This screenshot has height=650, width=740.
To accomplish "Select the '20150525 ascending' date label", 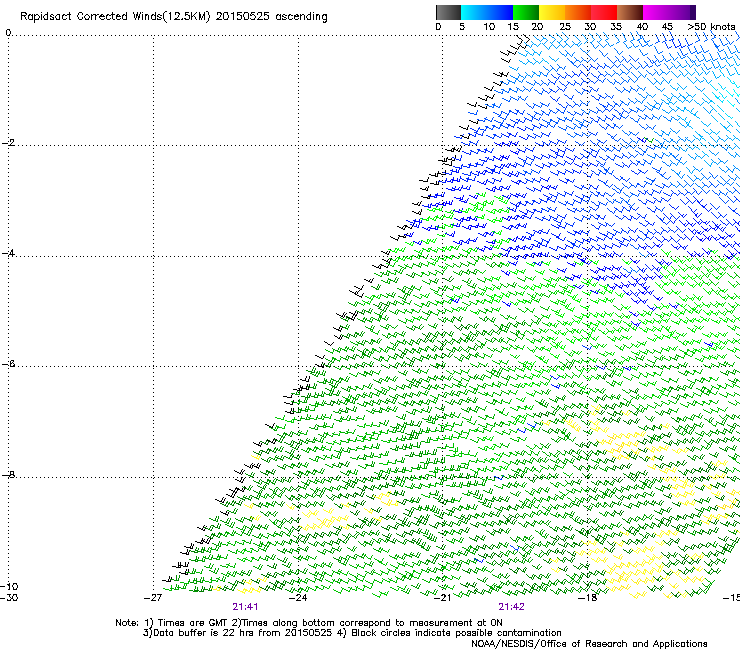I will click(x=271, y=17).
